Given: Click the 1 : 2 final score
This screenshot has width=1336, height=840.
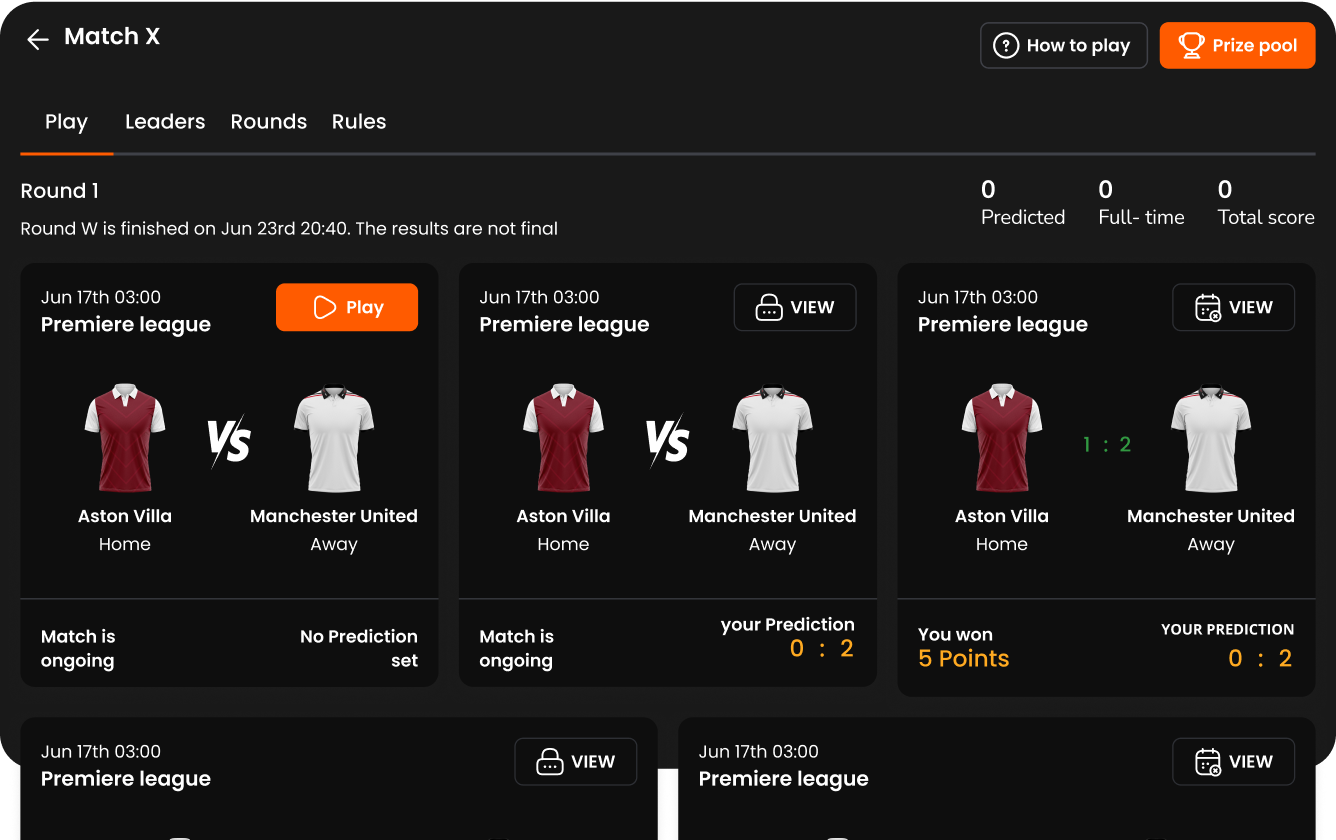Looking at the screenshot, I should coord(1106,445).
